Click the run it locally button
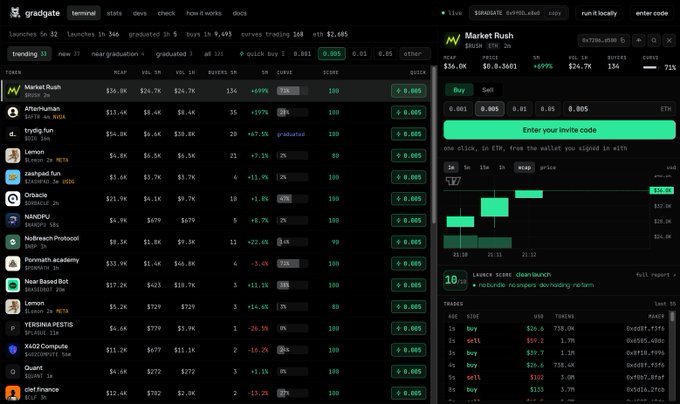 coord(599,13)
